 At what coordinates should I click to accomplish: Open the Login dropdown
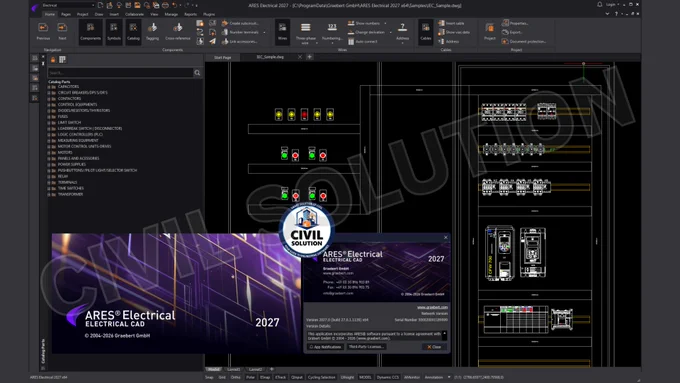[612, 4]
